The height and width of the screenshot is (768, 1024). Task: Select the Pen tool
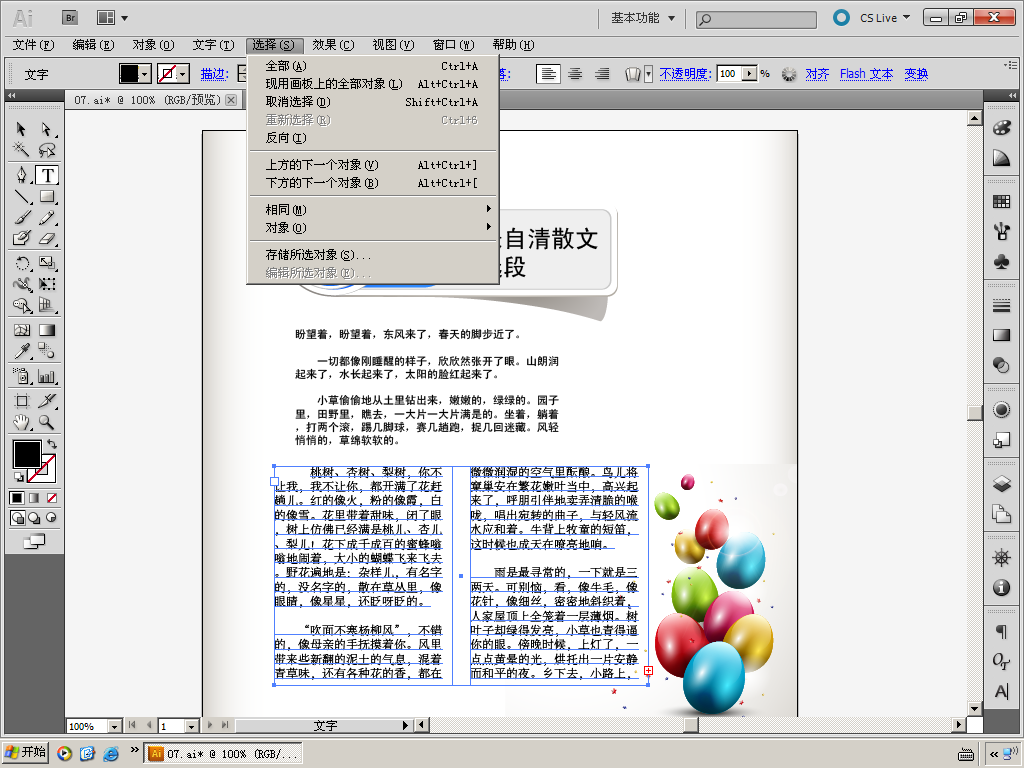tap(22, 175)
